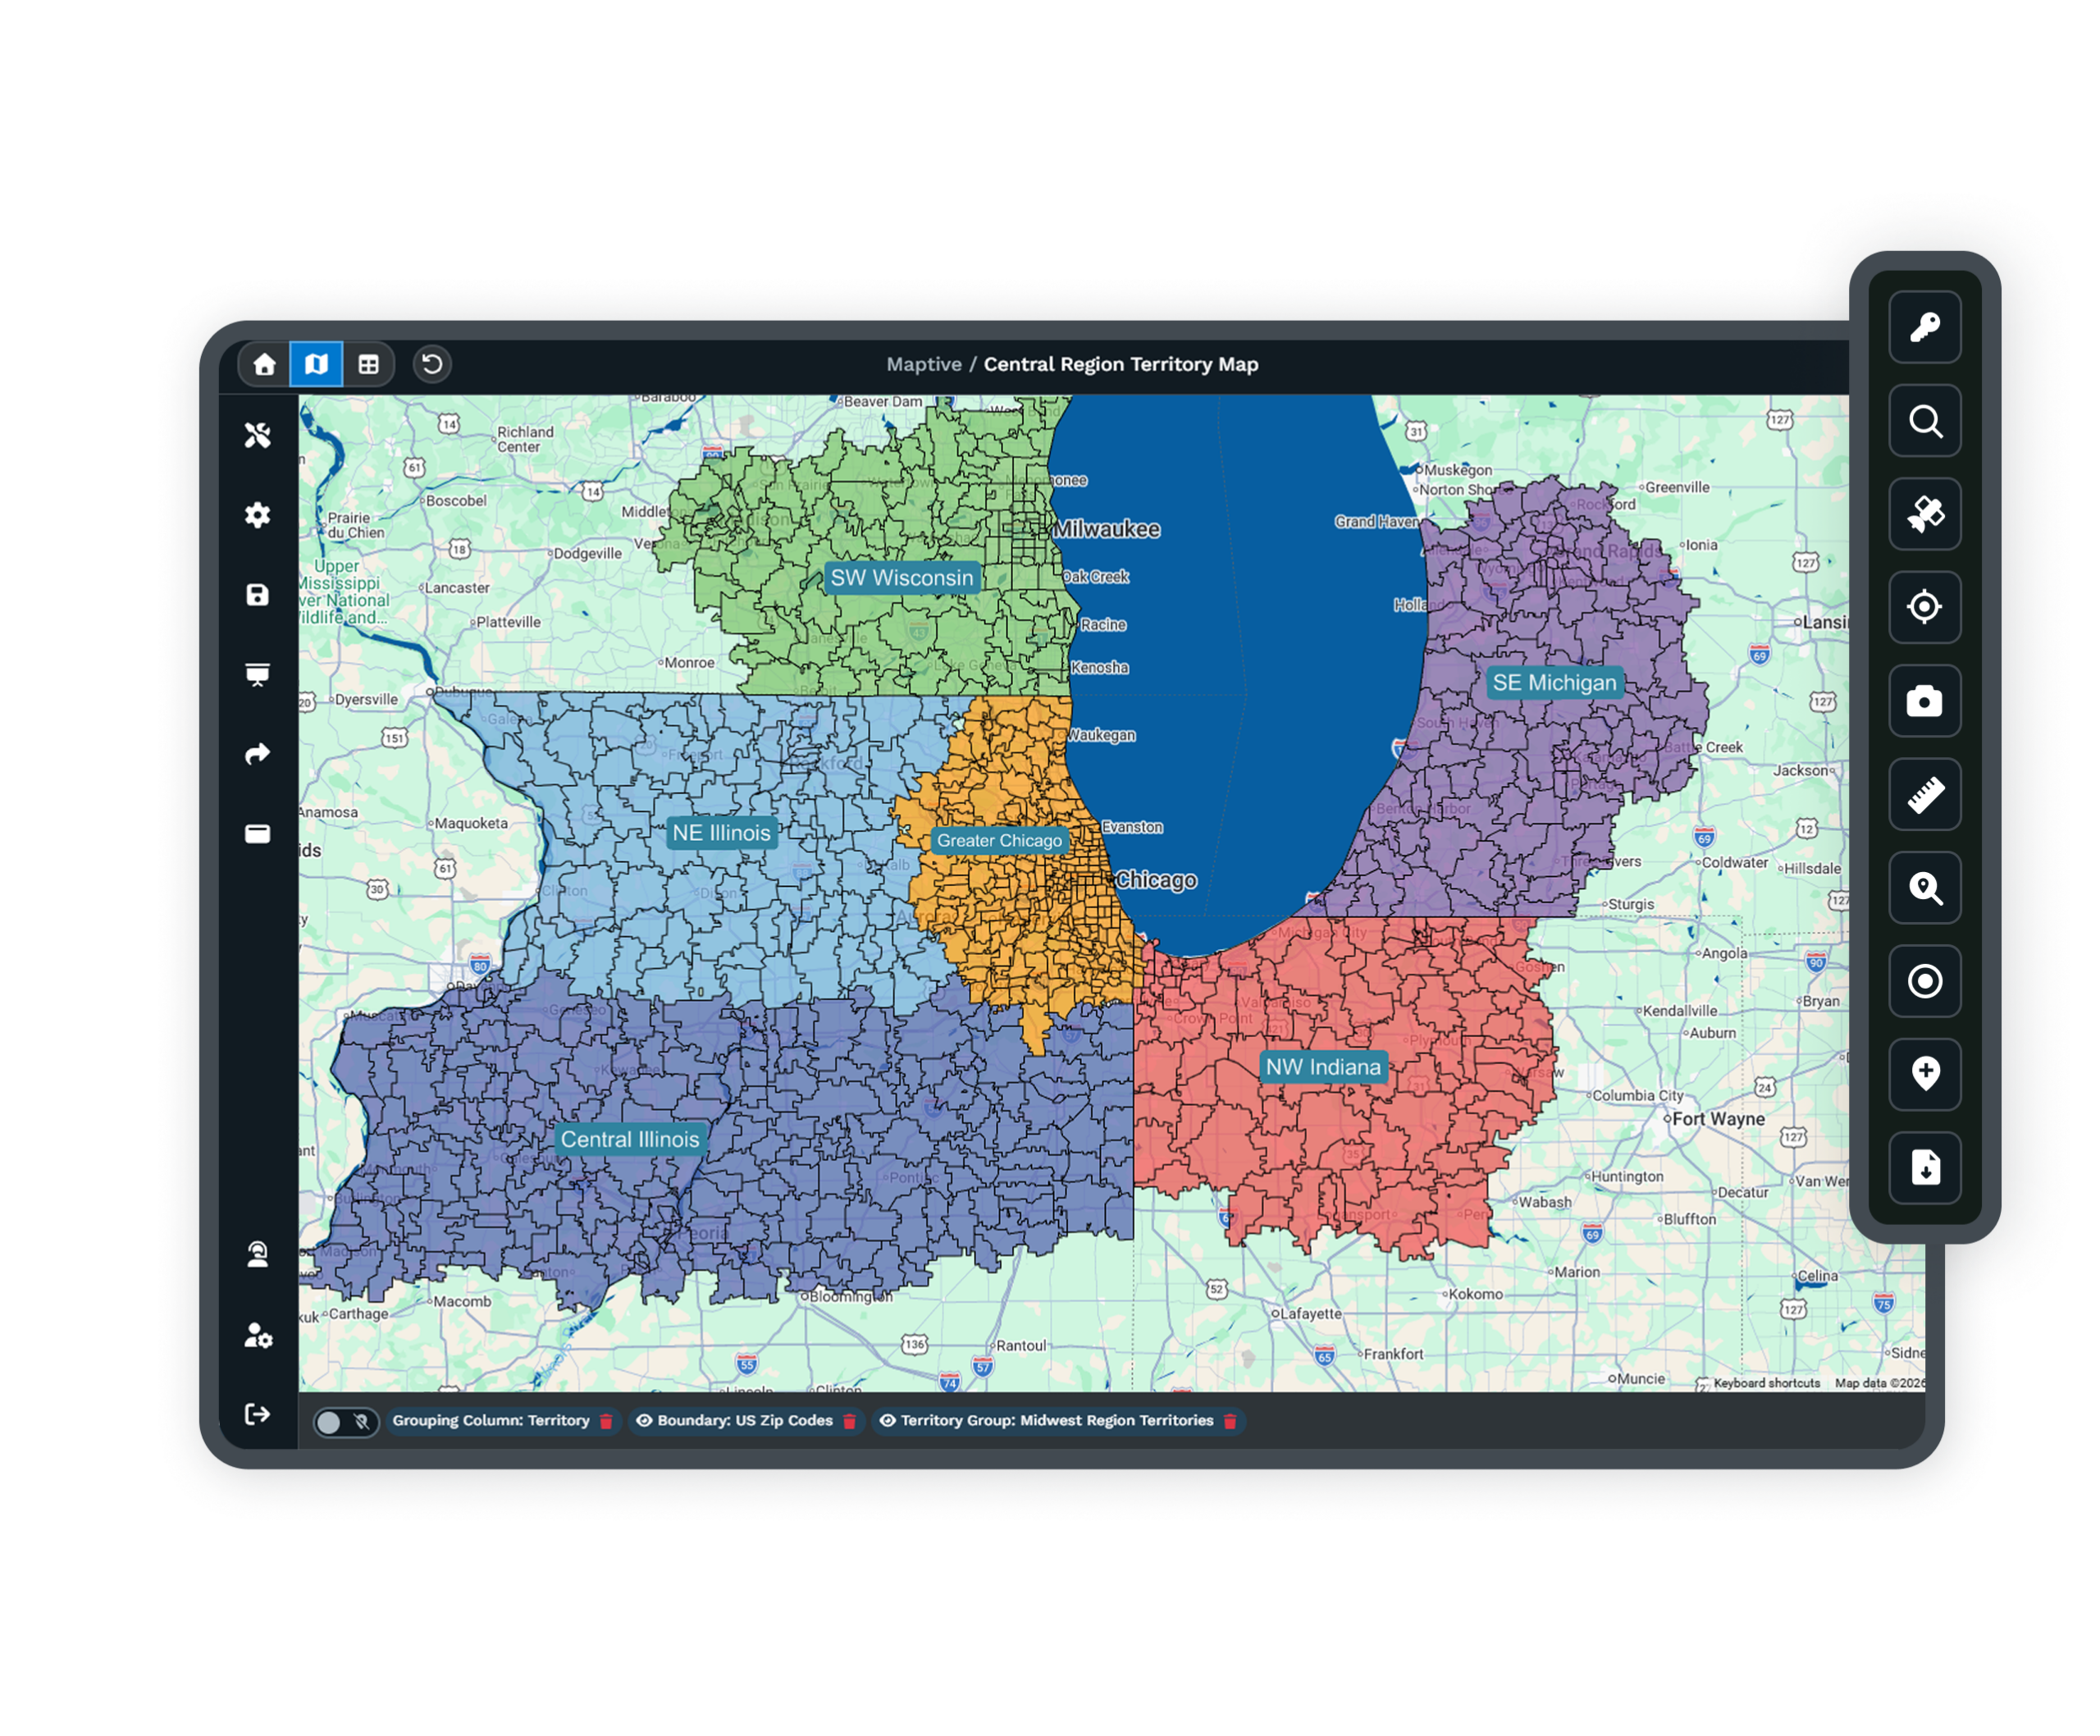
Task: Select the locate crosshair tool
Action: [x=1925, y=607]
